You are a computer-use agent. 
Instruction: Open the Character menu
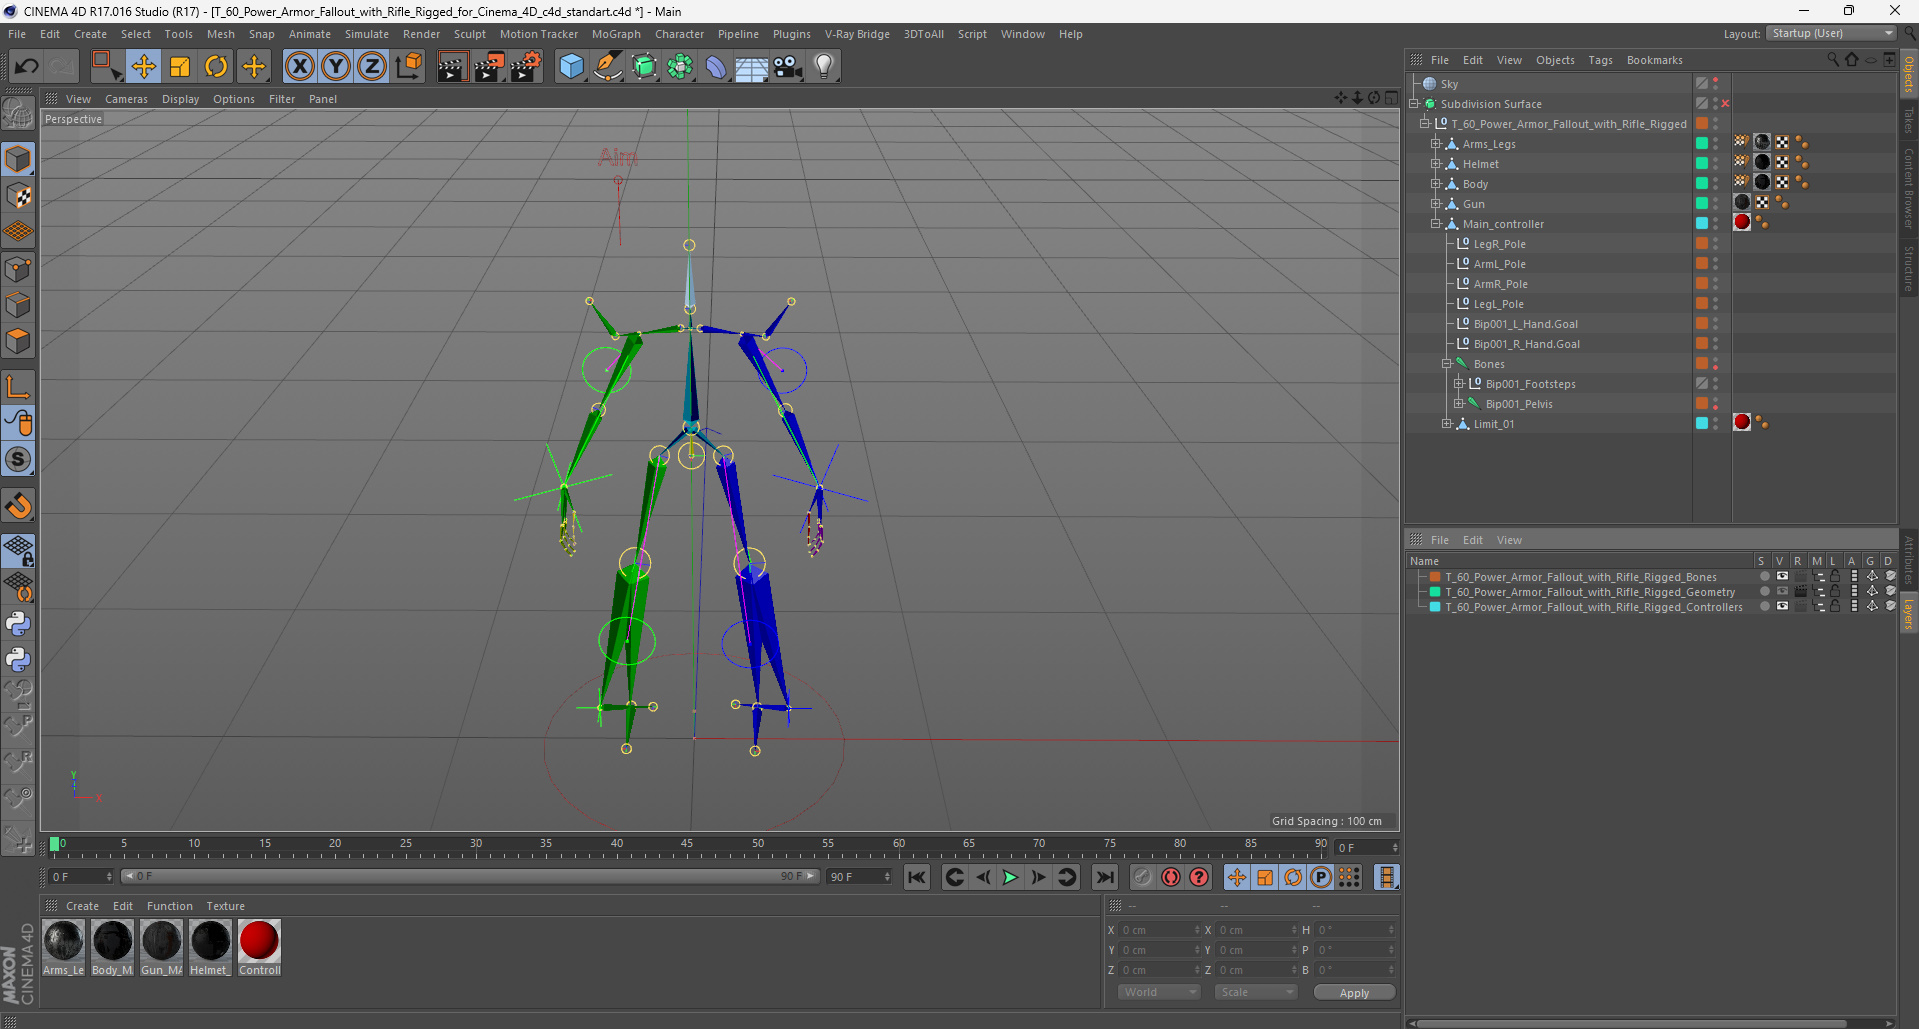tap(679, 34)
